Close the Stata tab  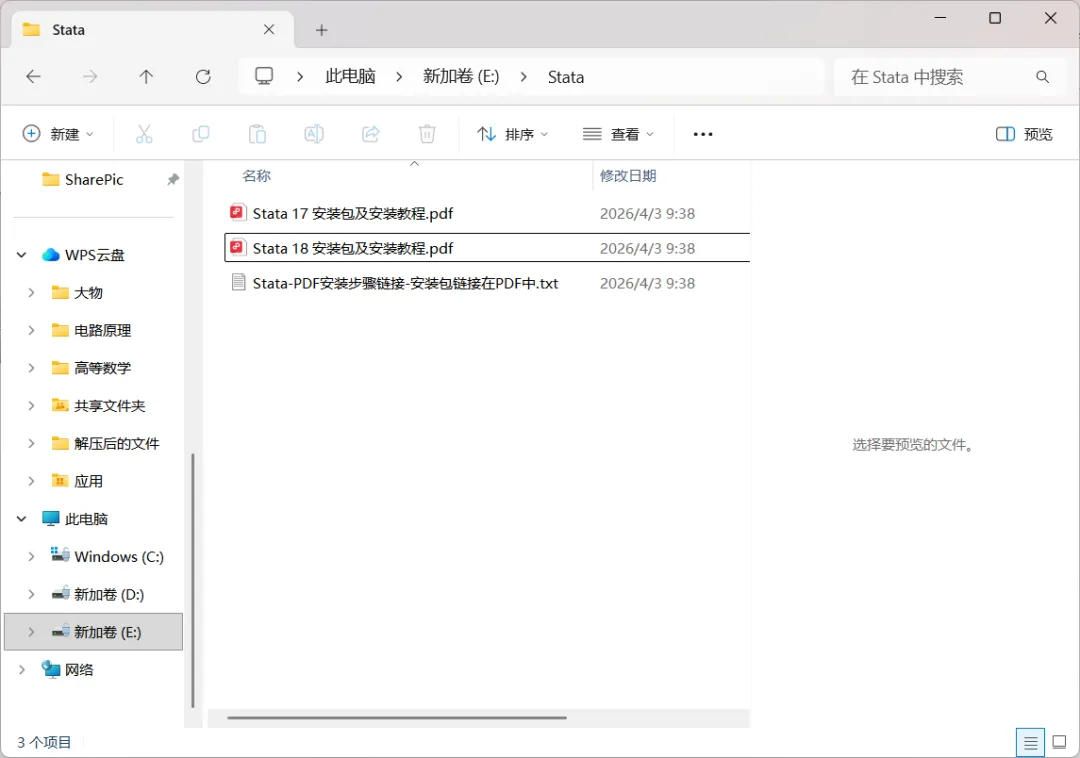(x=269, y=30)
